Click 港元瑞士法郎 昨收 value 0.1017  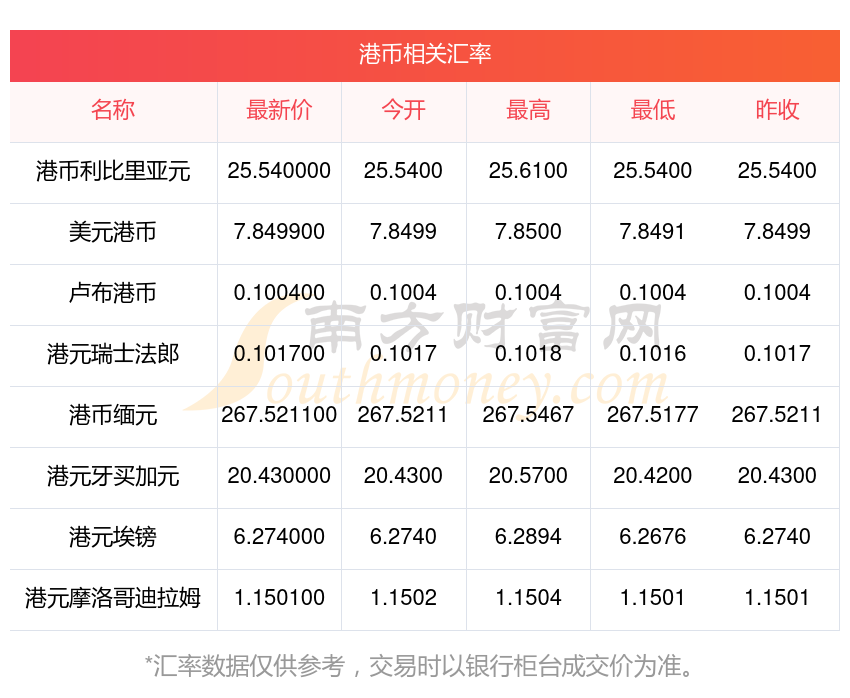777,354
